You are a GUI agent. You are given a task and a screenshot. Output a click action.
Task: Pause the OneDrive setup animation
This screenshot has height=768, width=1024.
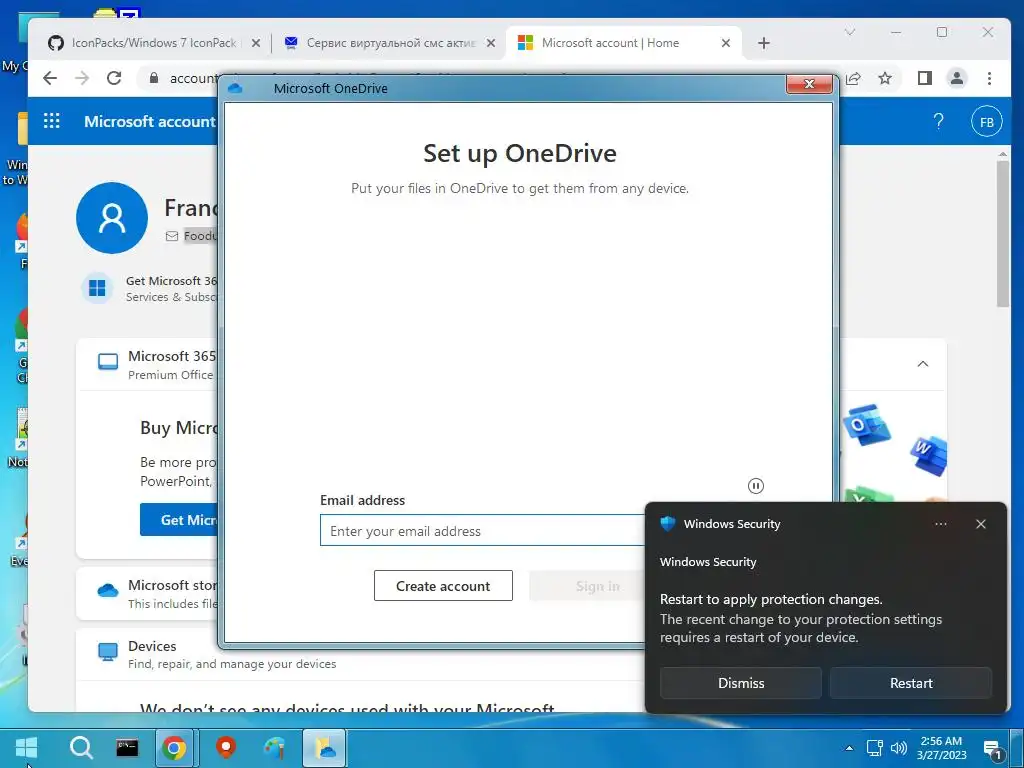point(756,486)
